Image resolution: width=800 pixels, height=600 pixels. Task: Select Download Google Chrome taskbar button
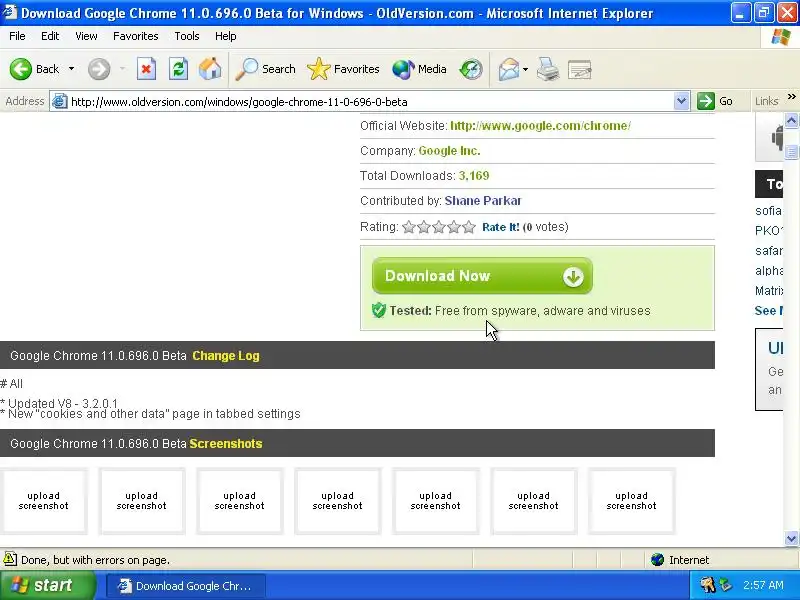tap(186, 586)
